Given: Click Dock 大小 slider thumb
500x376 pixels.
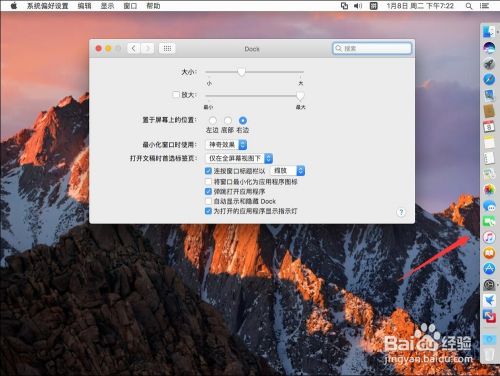Looking at the screenshot, I should pos(241,72).
